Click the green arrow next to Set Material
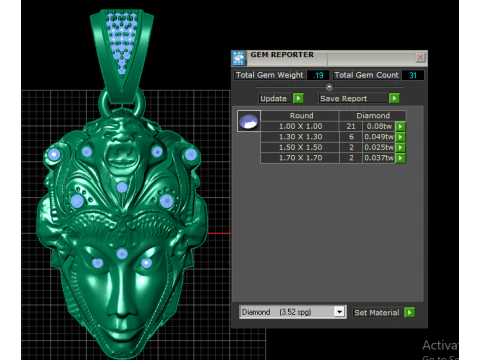 tap(409, 312)
